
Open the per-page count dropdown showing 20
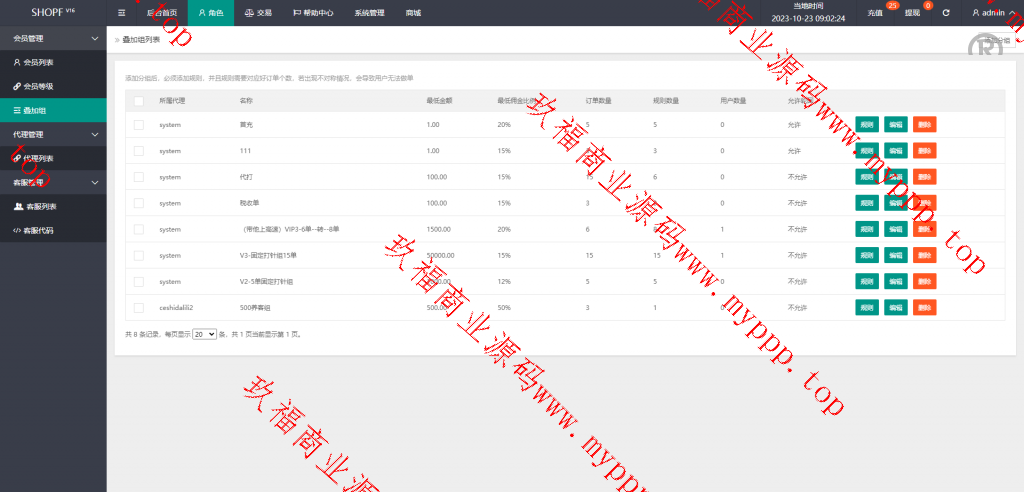(204, 334)
